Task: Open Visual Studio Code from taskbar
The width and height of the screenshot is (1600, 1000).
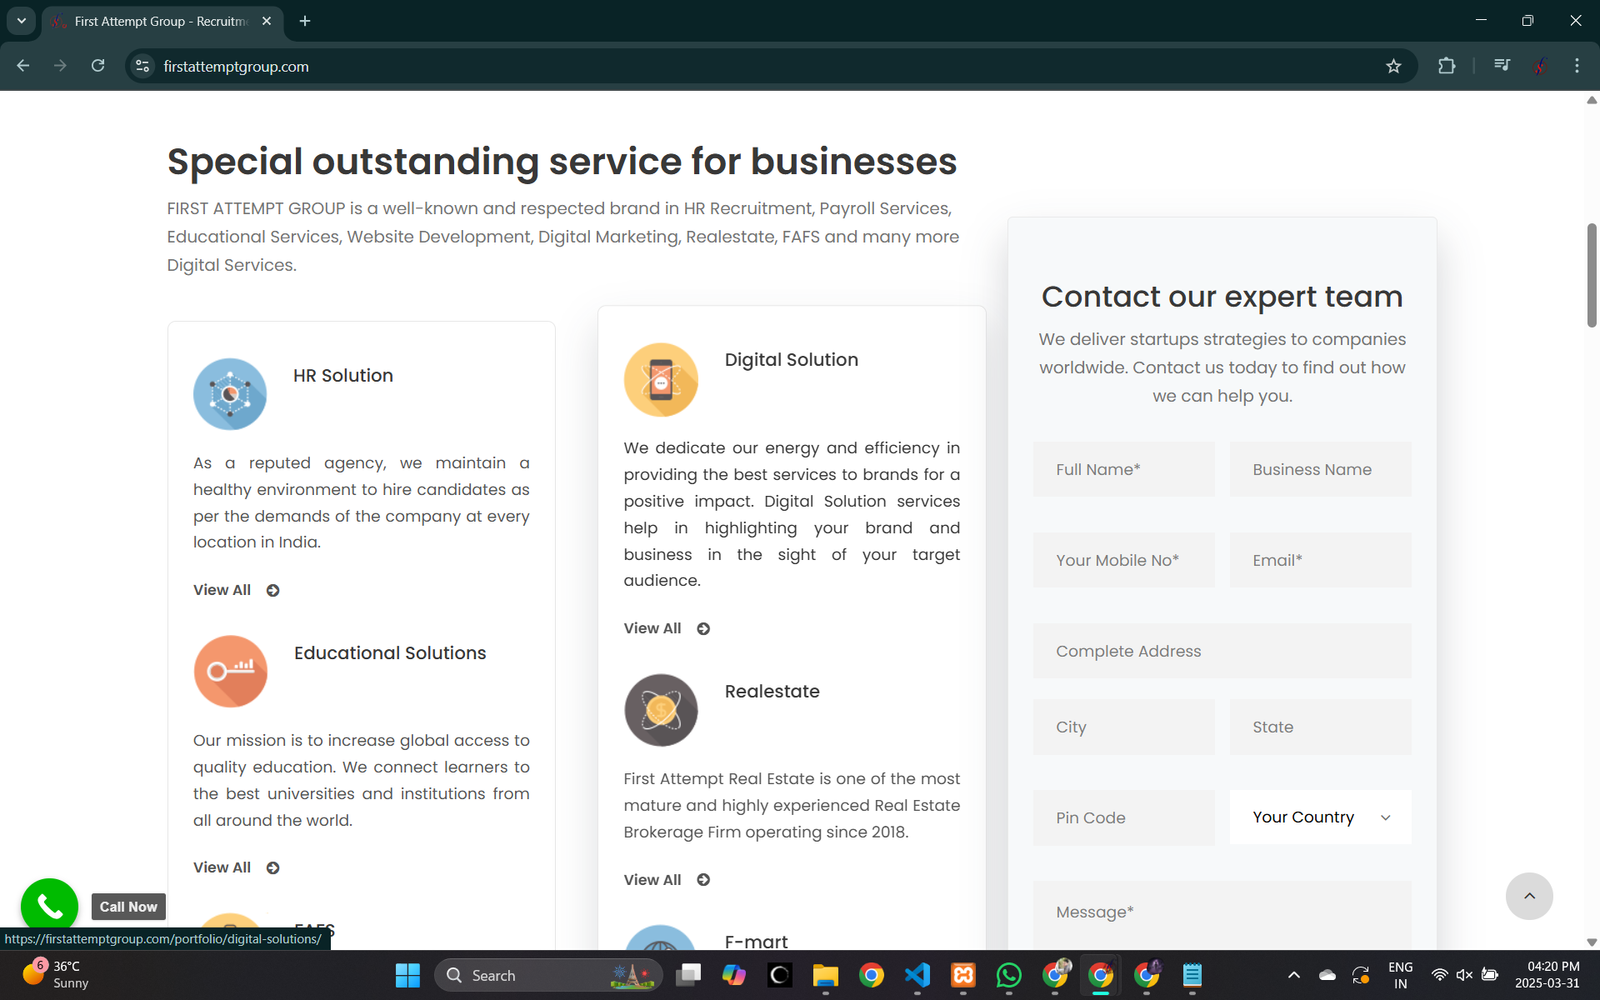Action: coord(917,975)
